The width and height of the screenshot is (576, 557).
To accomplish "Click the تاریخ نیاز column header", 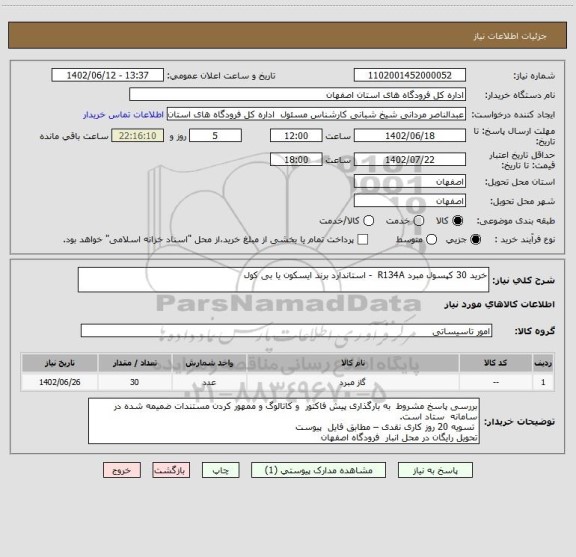I will (60, 363).
